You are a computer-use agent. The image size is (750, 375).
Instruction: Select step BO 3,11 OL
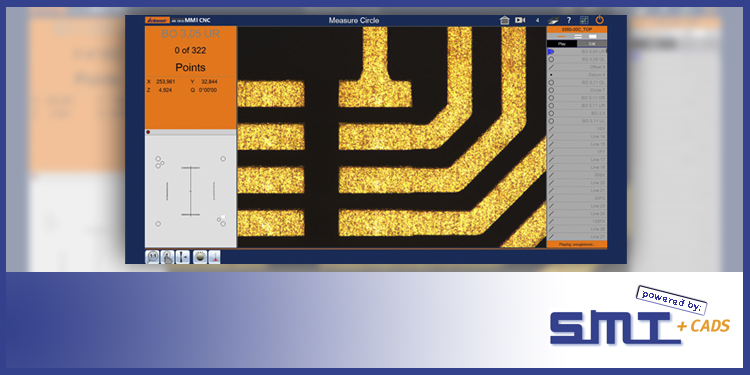[577, 82]
